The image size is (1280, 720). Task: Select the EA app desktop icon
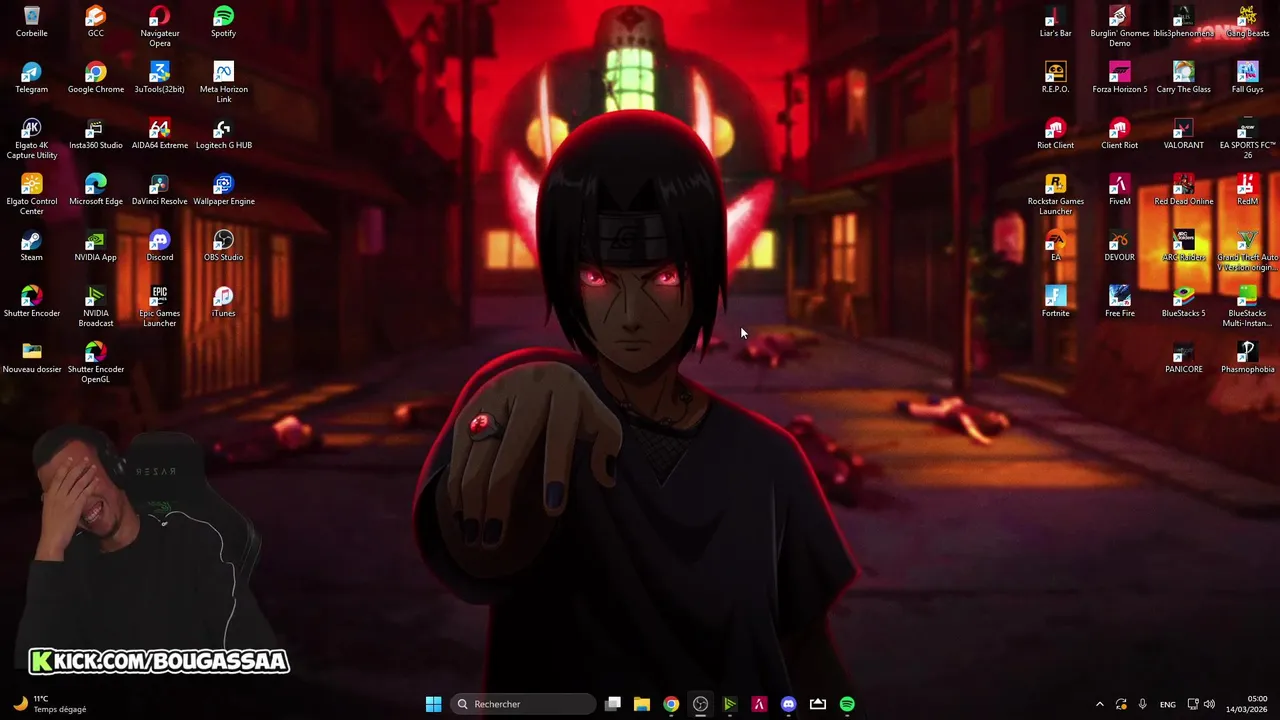tap(1056, 246)
